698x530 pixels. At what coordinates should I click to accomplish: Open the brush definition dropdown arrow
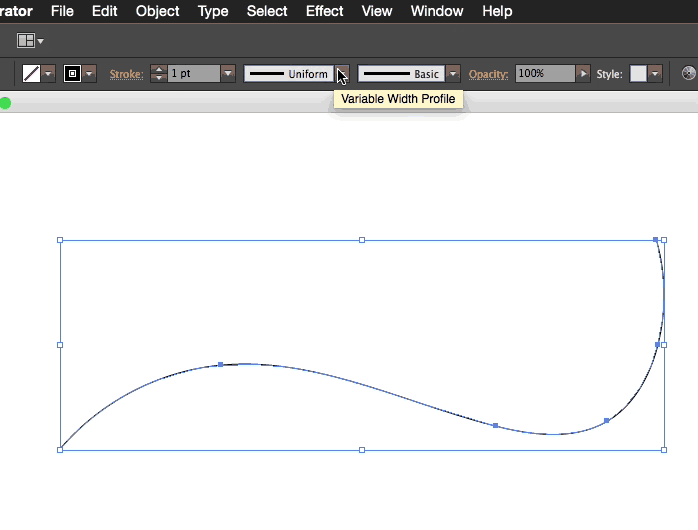pos(453,74)
